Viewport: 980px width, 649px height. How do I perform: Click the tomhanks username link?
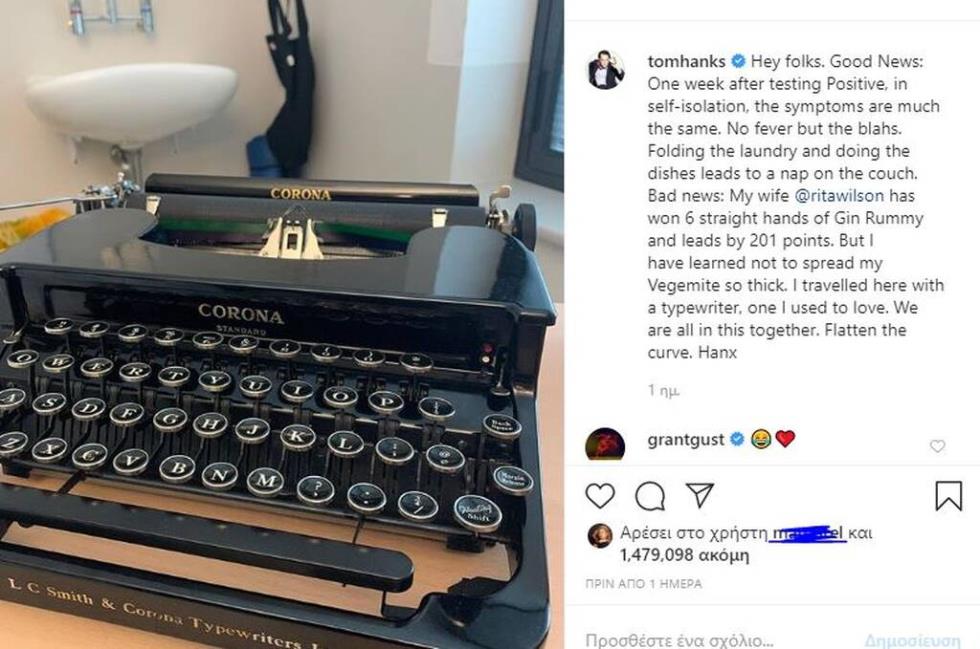click(x=686, y=61)
